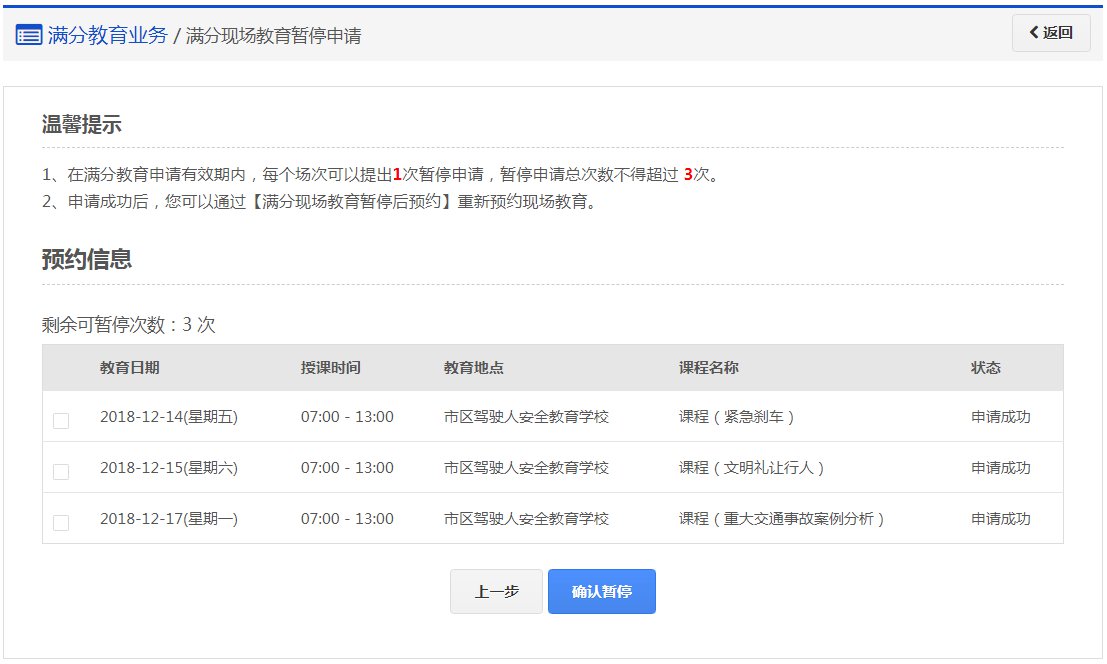Click the 课程名称 column header
Screen dimensions: 1107x664
point(708,368)
